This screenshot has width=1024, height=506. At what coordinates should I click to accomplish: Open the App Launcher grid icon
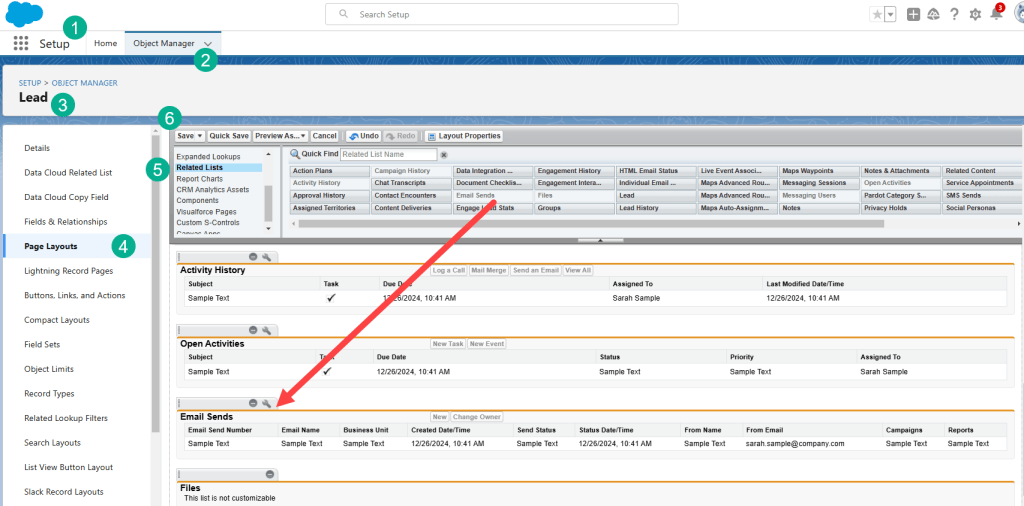(21, 44)
